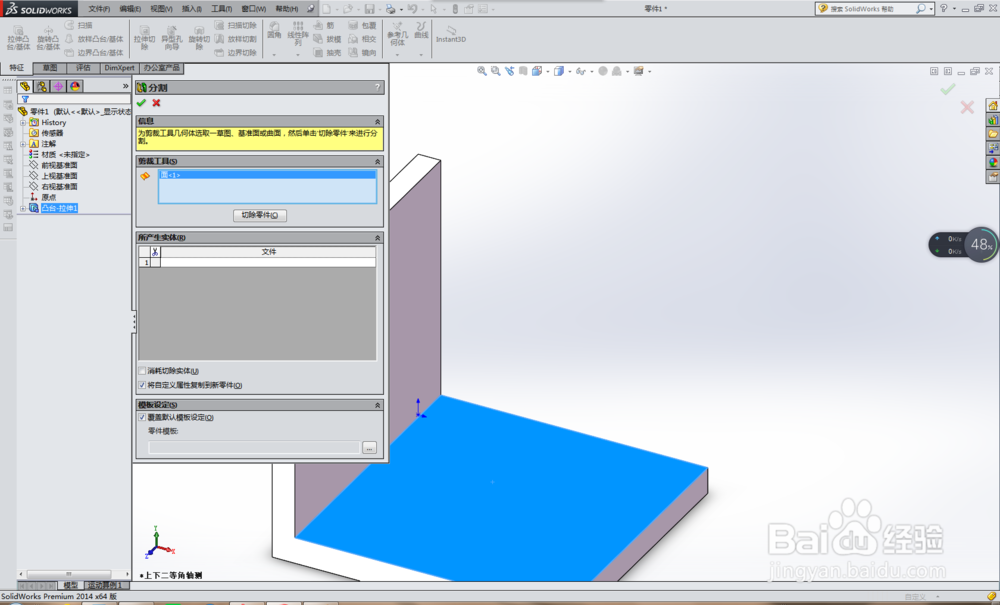Click the Print icon in title toolbar
Image resolution: width=1000 pixels, height=605 pixels.
(x=390, y=9)
